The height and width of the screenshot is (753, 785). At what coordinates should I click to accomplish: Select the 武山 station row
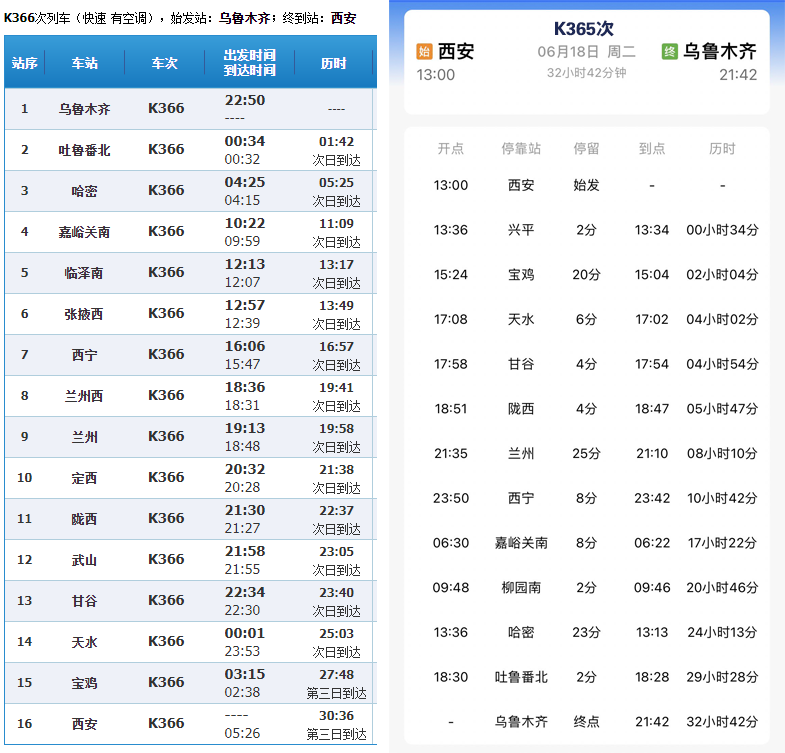[85, 560]
